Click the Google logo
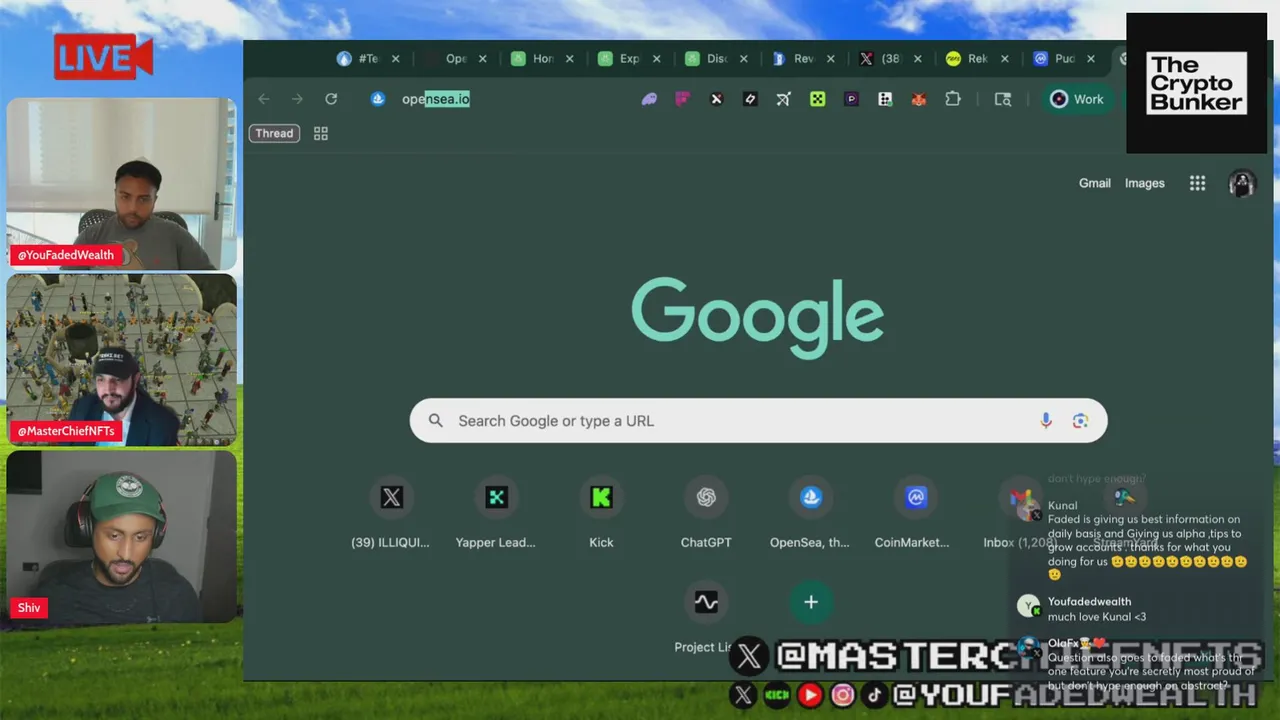This screenshot has height=720, width=1280. (x=757, y=318)
